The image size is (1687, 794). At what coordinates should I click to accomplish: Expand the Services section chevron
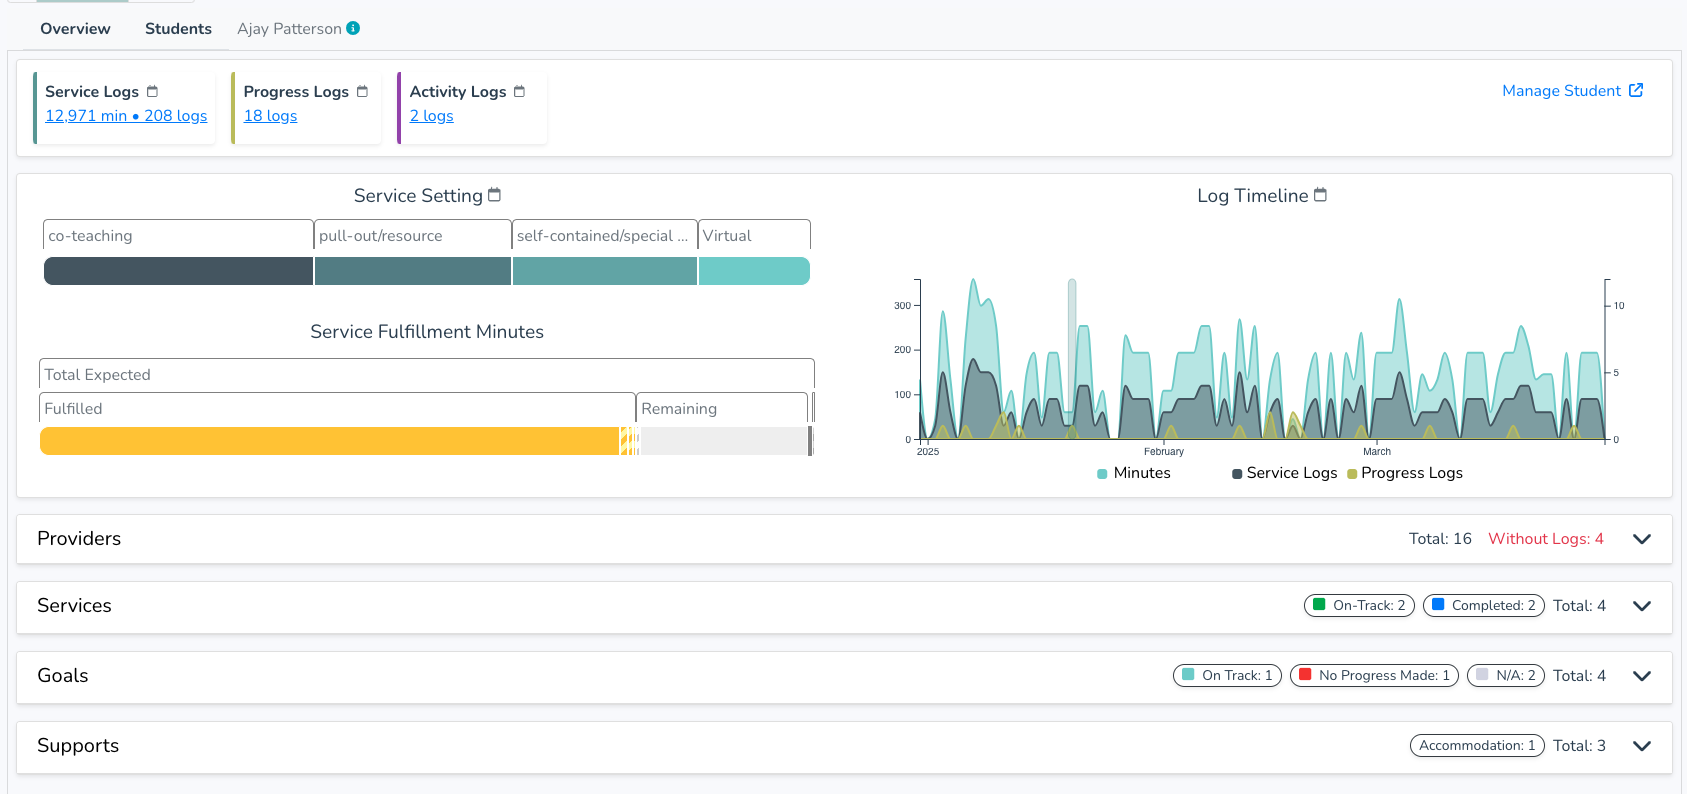coord(1641,606)
